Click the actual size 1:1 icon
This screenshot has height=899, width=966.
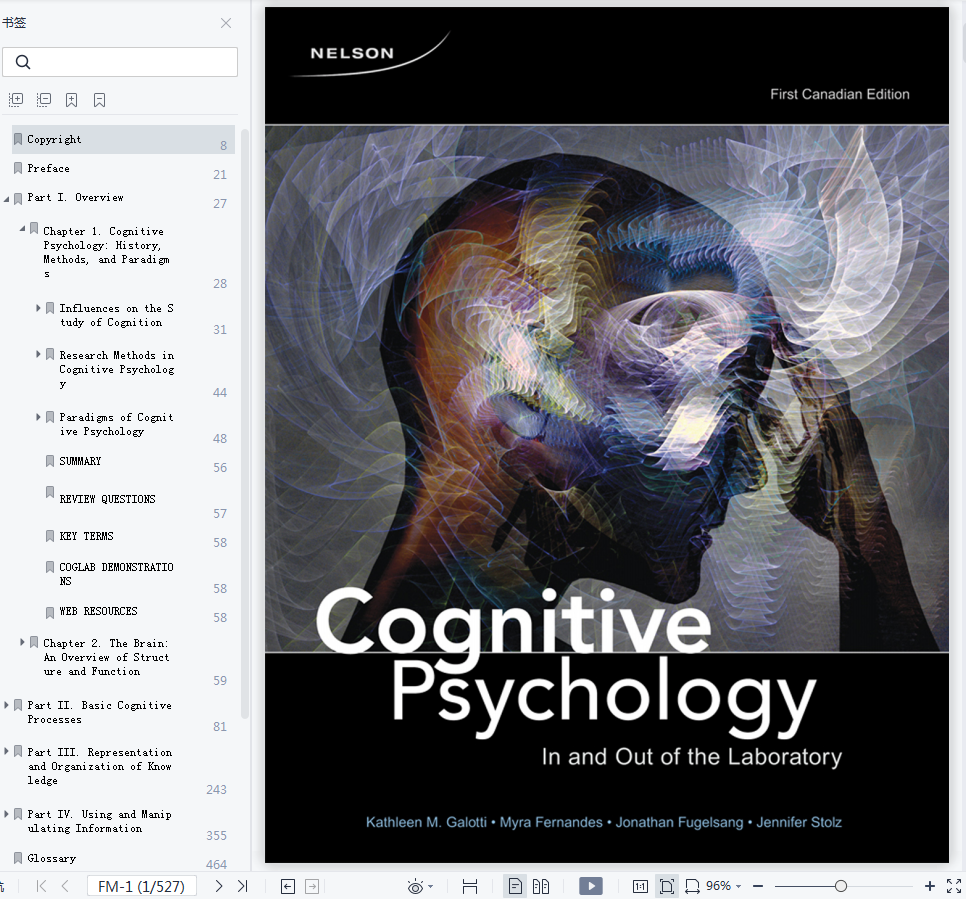pyautogui.click(x=640, y=886)
